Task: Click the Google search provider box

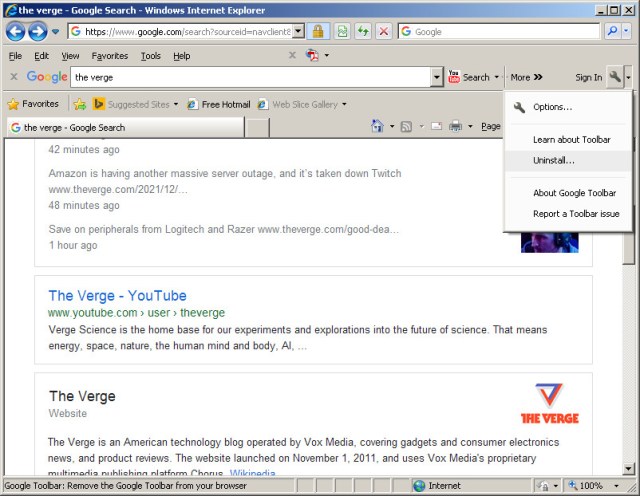Action: coord(499,31)
